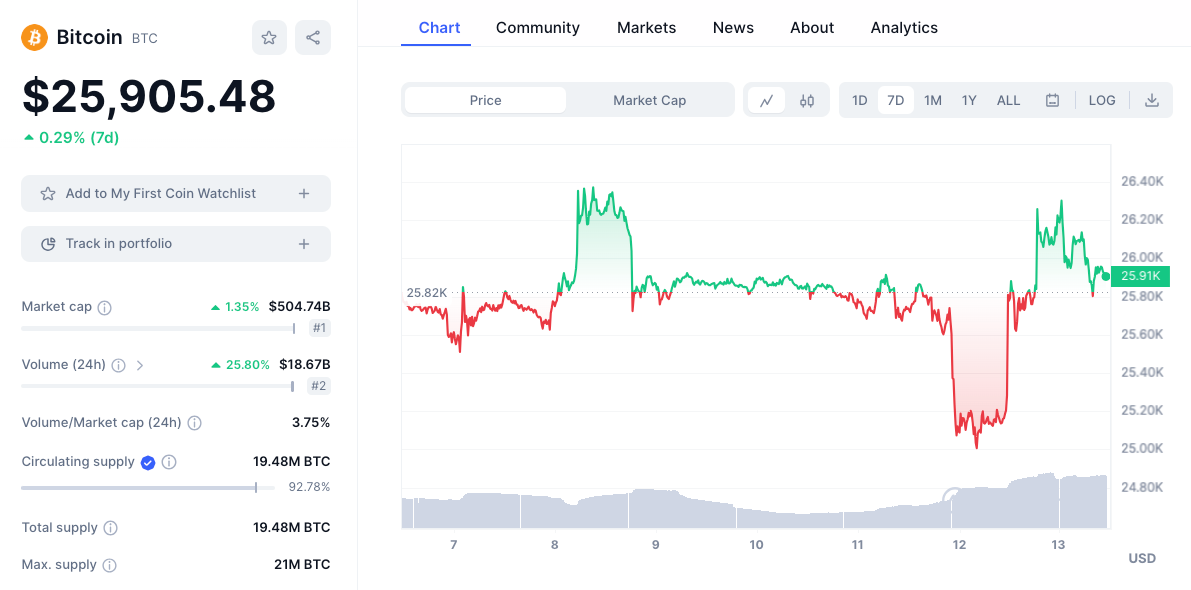Click the plus icon on the watchlist row

coord(304,194)
